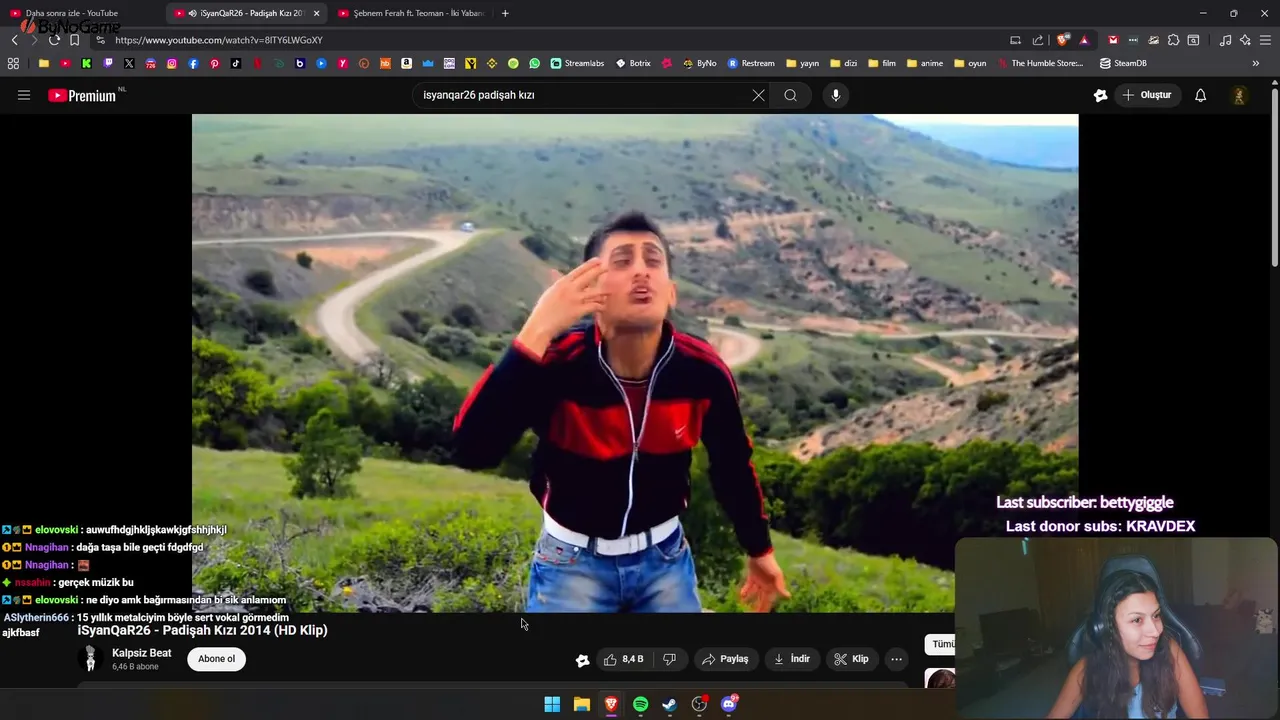Image resolution: width=1280 pixels, height=720 pixels.
Task: Open the Pinterest bookmark
Action: [x=215, y=63]
